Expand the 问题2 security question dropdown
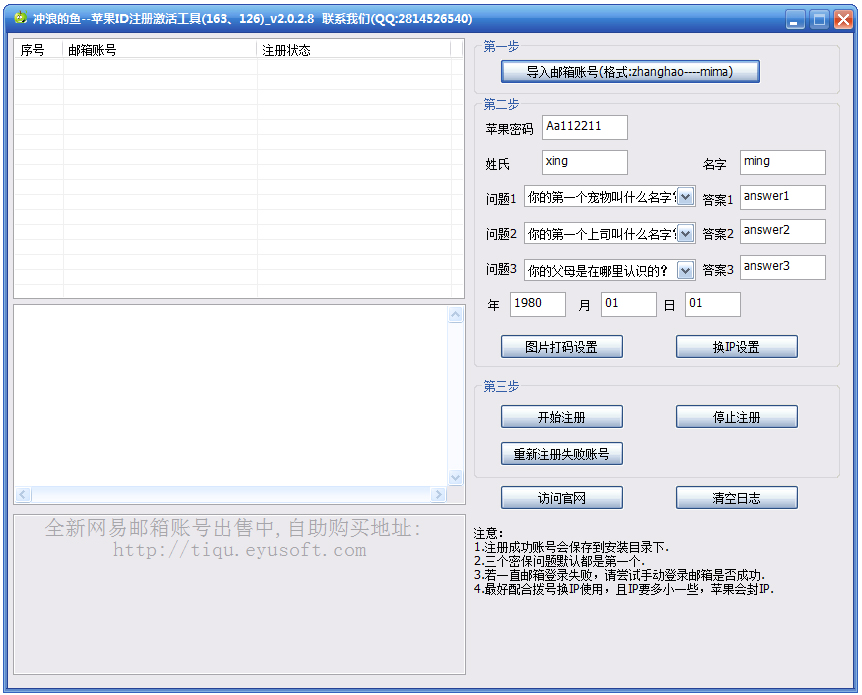The width and height of the screenshot is (862, 695). [685, 234]
